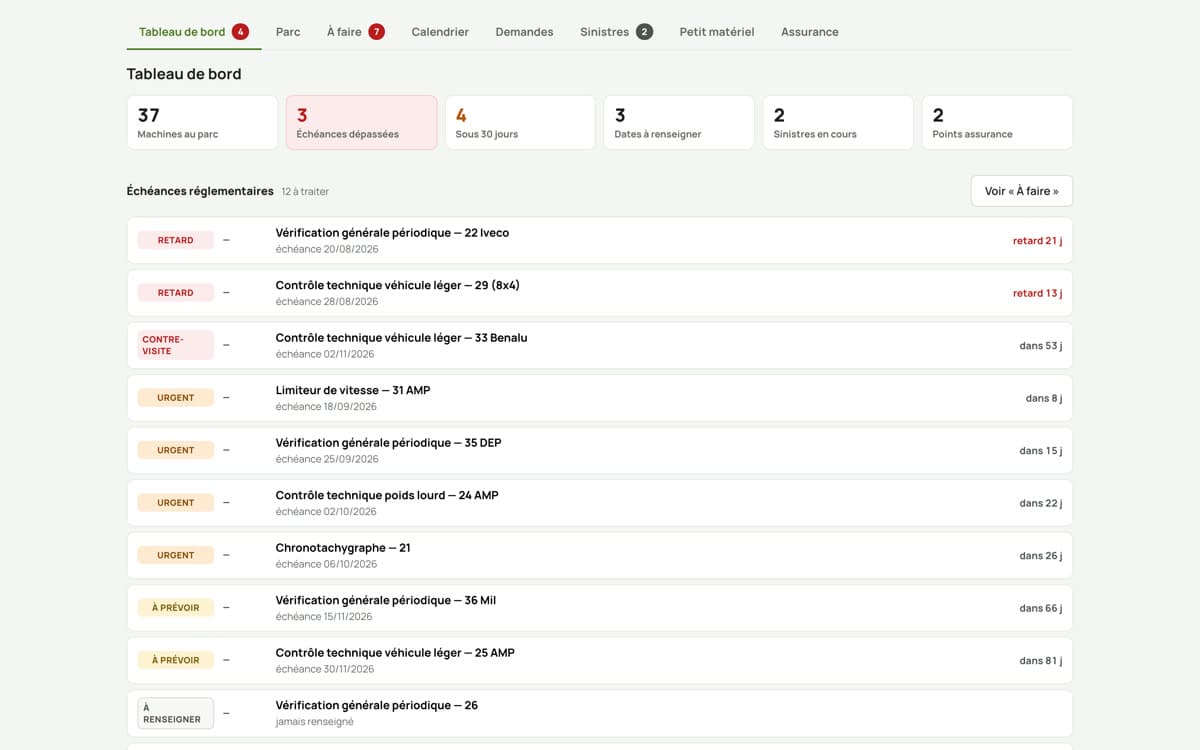The width and height of the screenshot is (1200, 750).
Task: Click À PRÉVOIR tag on 36 Mil row
Action: (176, 608)
